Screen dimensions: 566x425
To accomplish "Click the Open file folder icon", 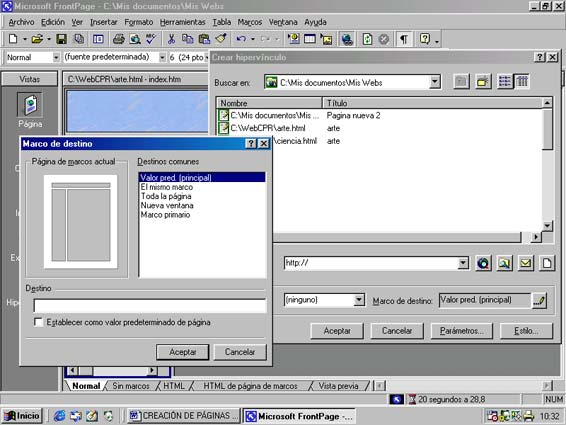I will point(37,39).
